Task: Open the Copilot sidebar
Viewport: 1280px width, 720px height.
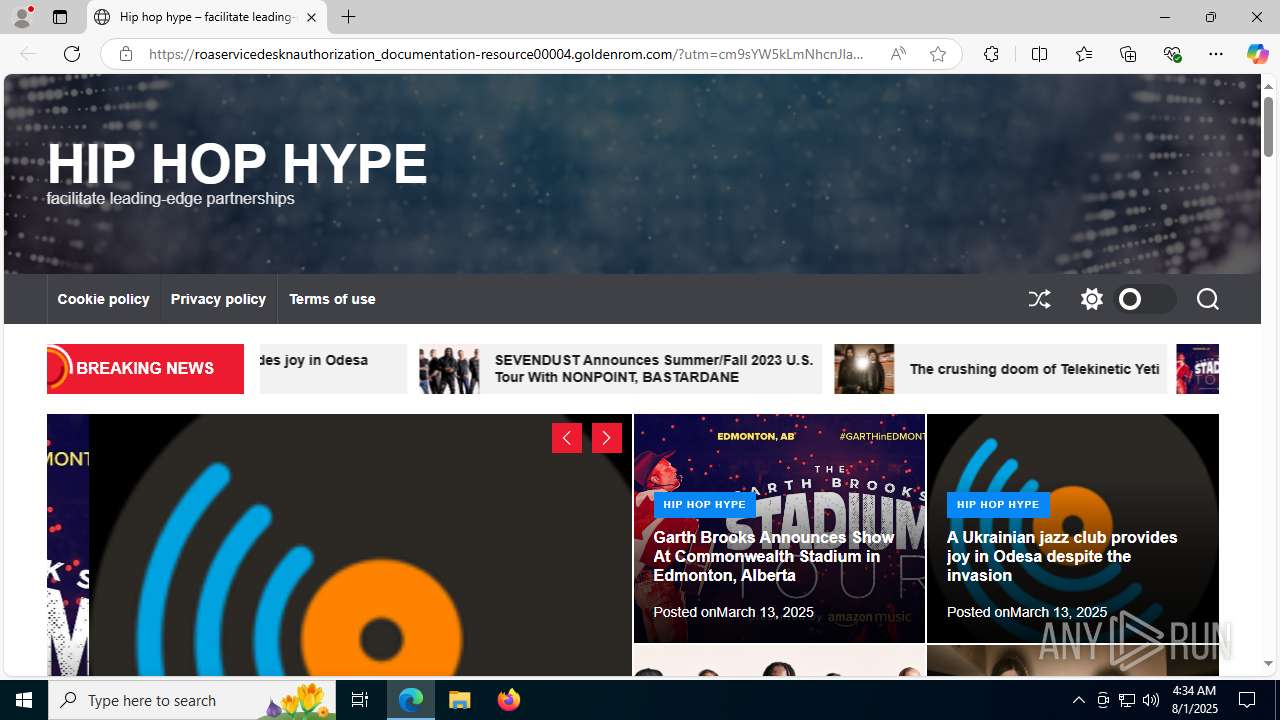Action: click(1258, 54)
